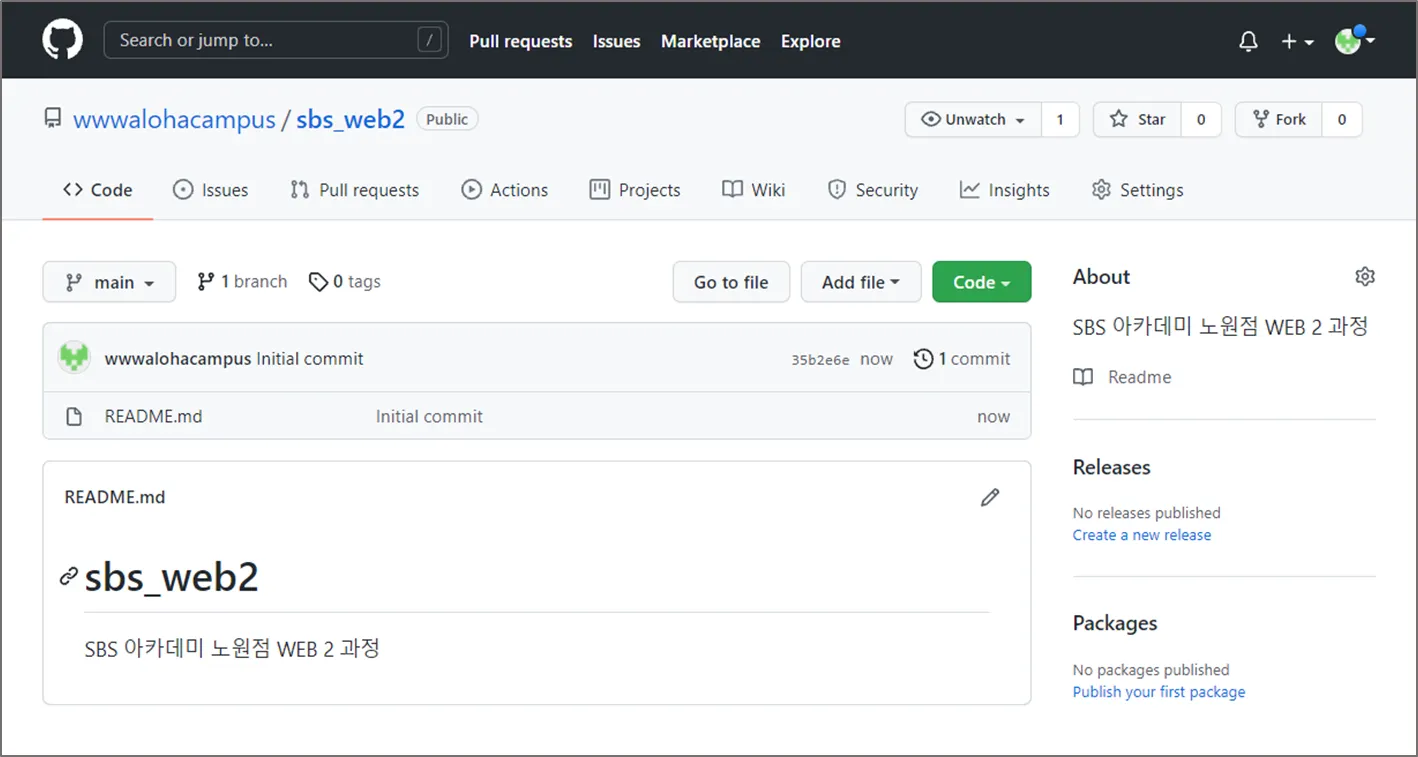Open the user avatar menu
Image resolution: width=1418 pixels, height=757 pixels.
1355,40
